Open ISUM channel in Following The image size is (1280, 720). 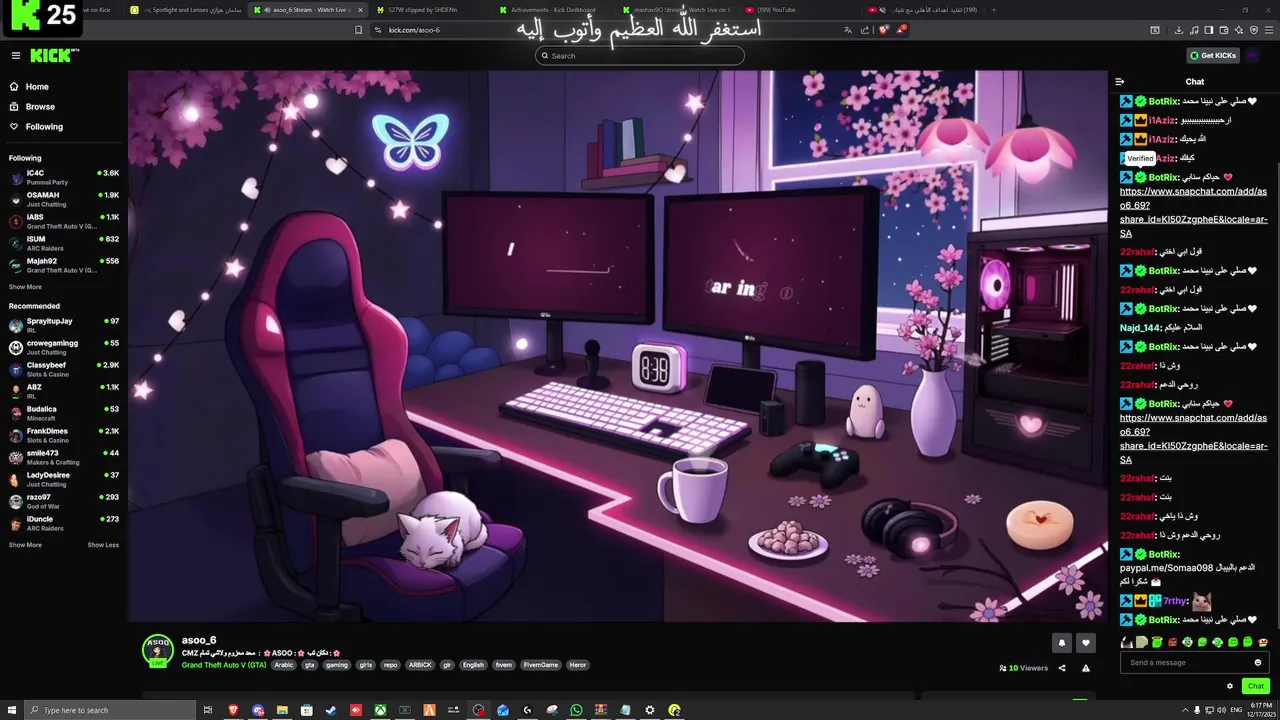click(64, 243)
